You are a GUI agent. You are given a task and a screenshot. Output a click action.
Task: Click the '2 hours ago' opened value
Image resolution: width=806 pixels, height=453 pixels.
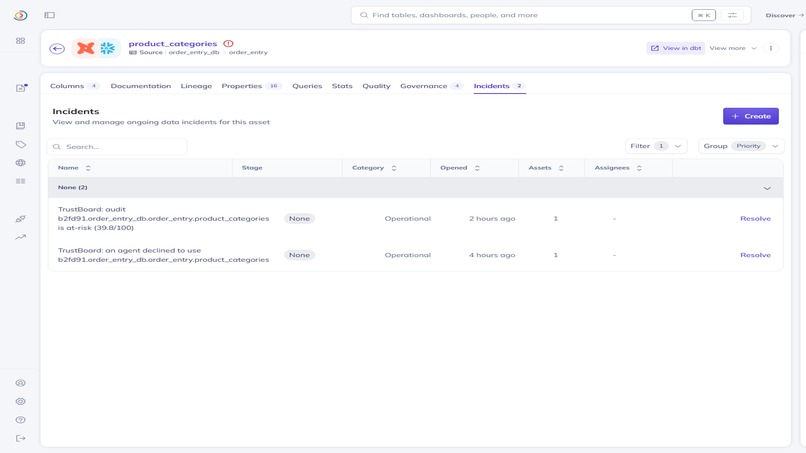492,219
